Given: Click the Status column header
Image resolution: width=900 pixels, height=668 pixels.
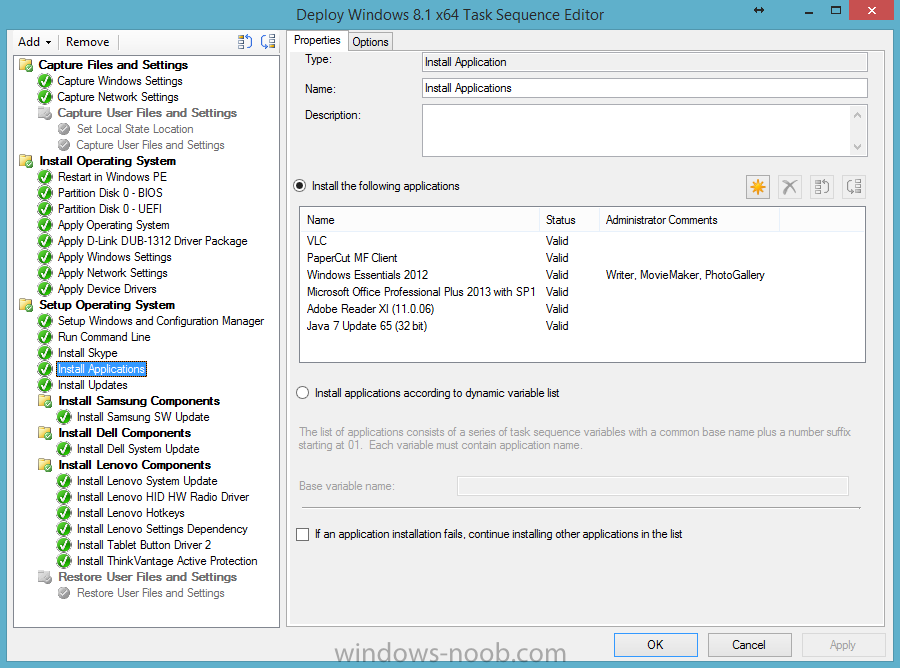Looking at the screenshot, I should (569, 220).
